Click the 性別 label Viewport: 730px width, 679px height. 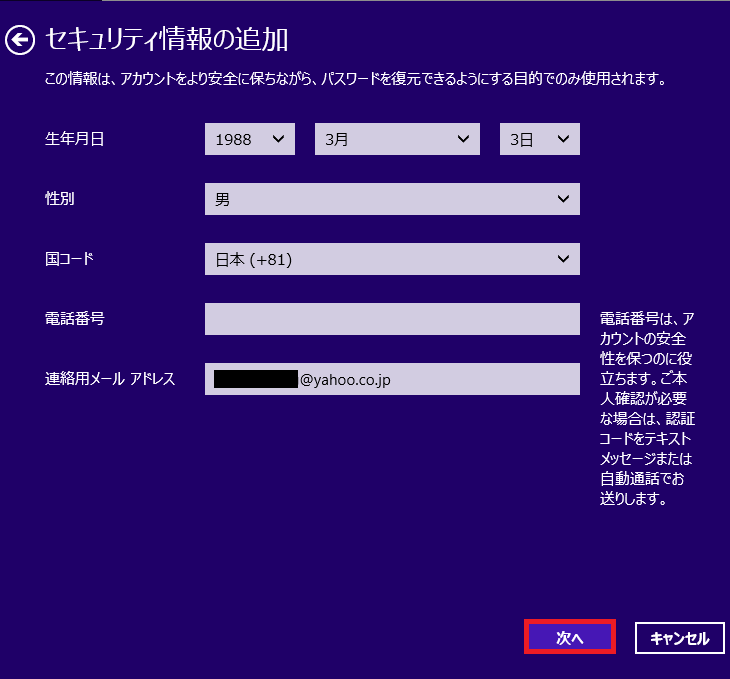click(x=60, y=199)
